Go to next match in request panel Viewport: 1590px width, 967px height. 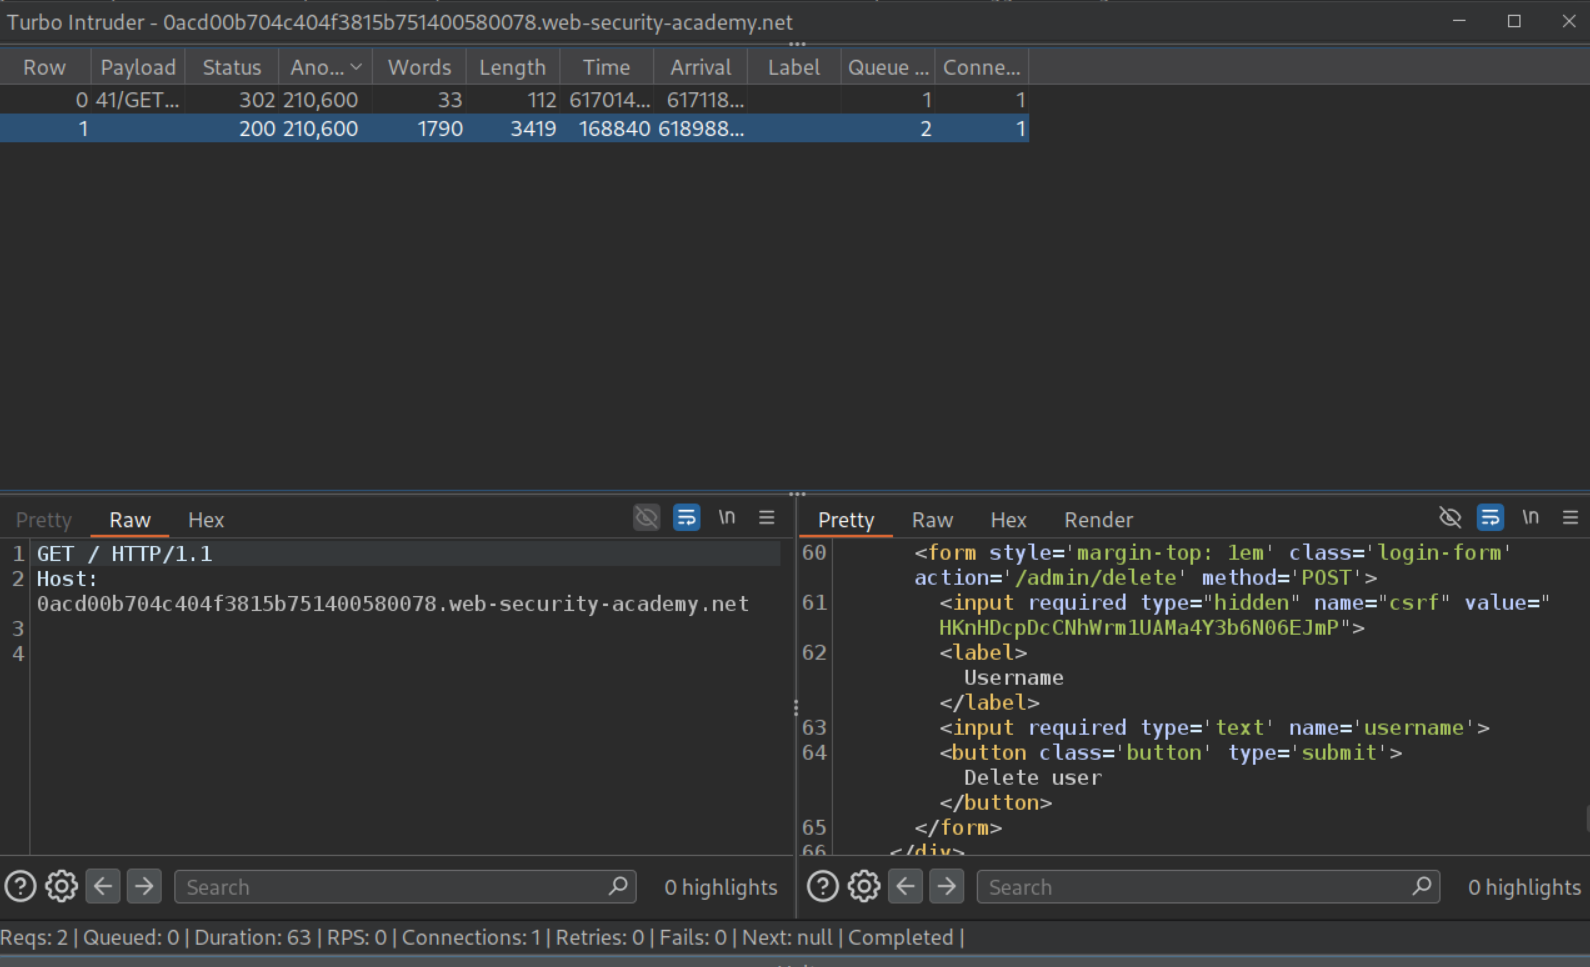tap(144, 886)
